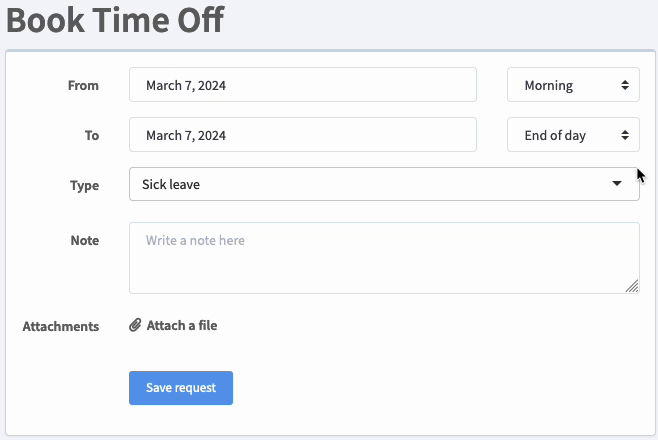Image resolution: width=658 pixels, height=440 pixels.
Task: Click the 'Attach a file' link
Action: (181, 325)
